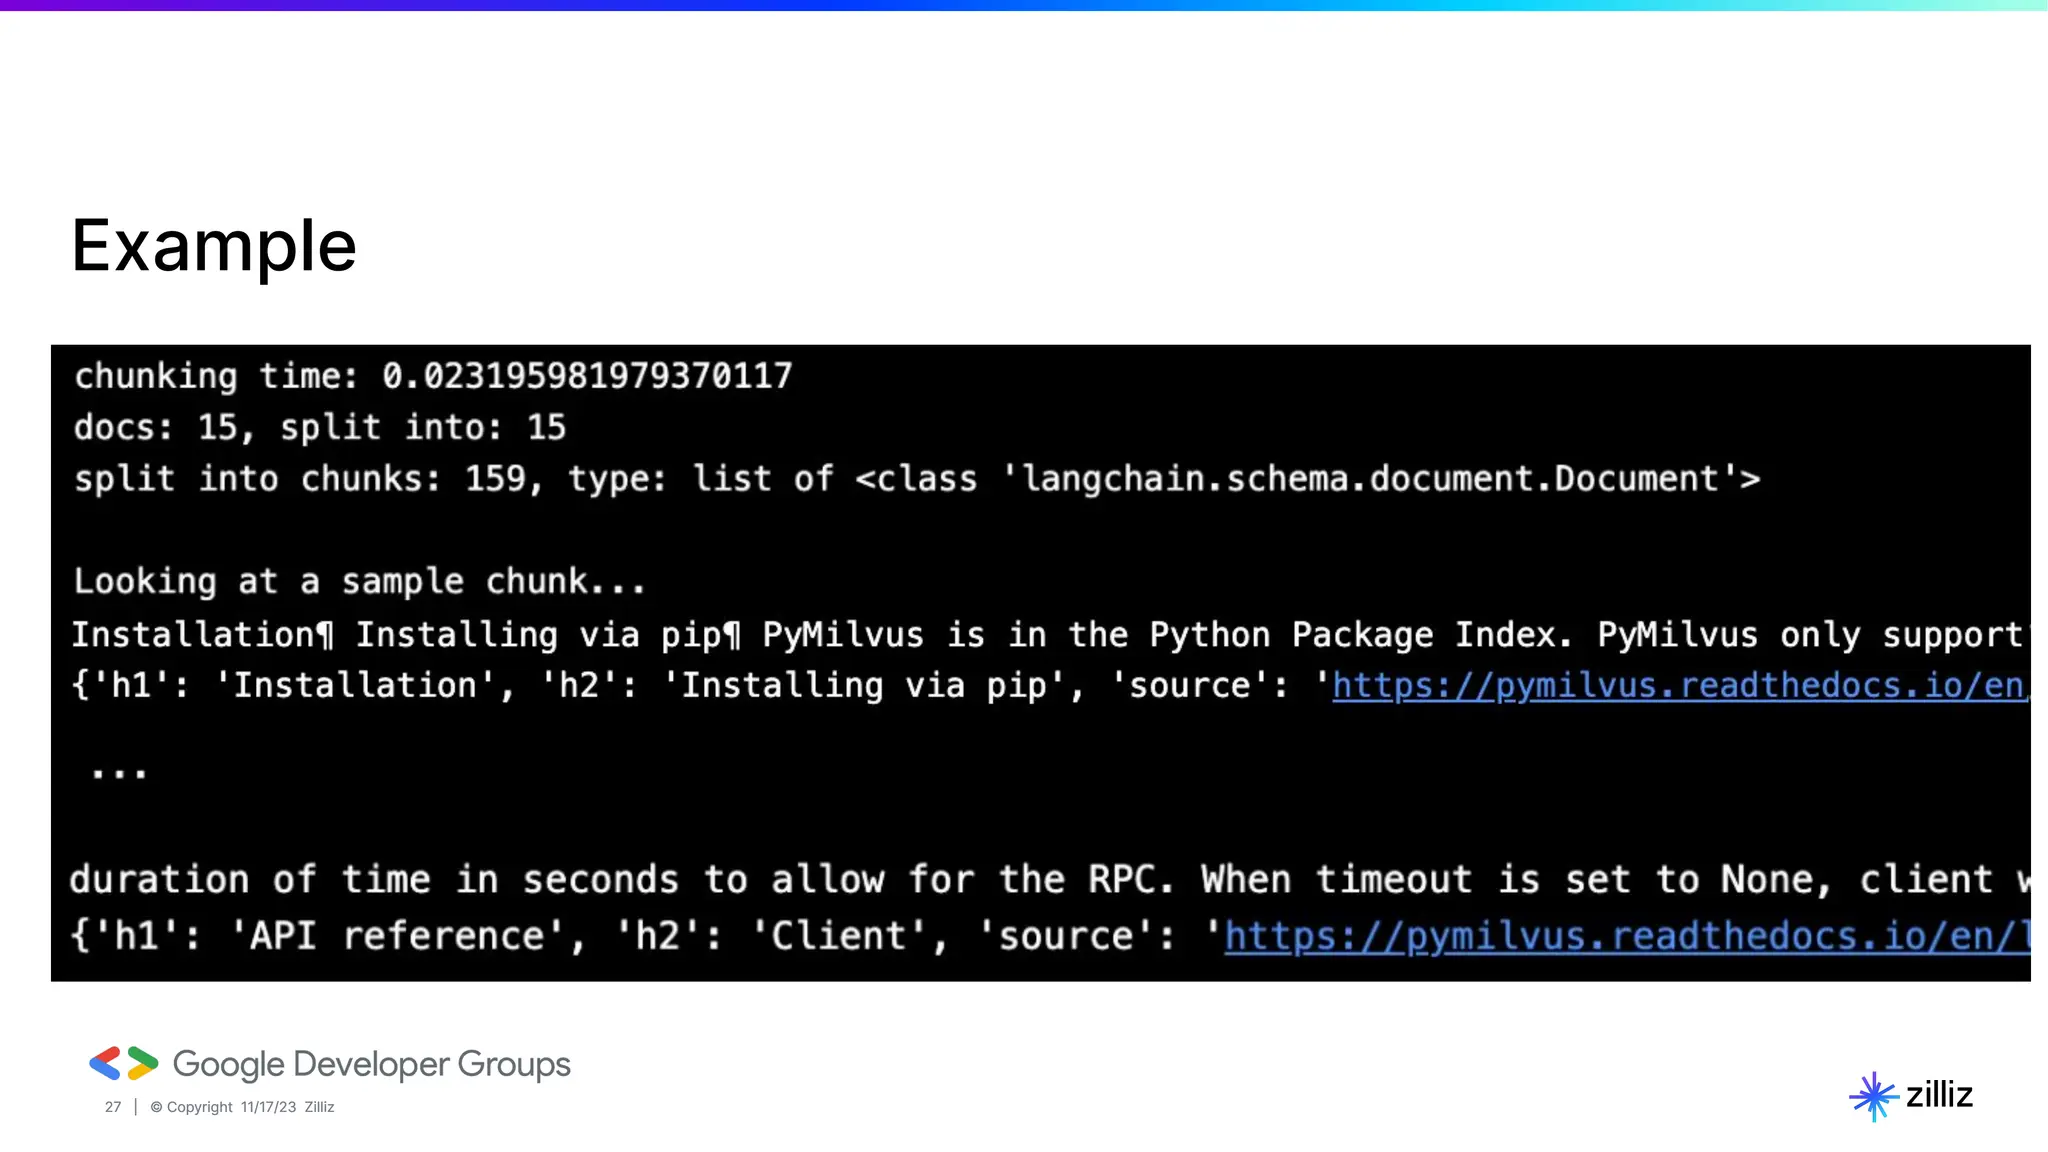The width and height of the screenshot is (2048, 1152).
Task: Click the Example slide heading
Action: pos(214,246)
